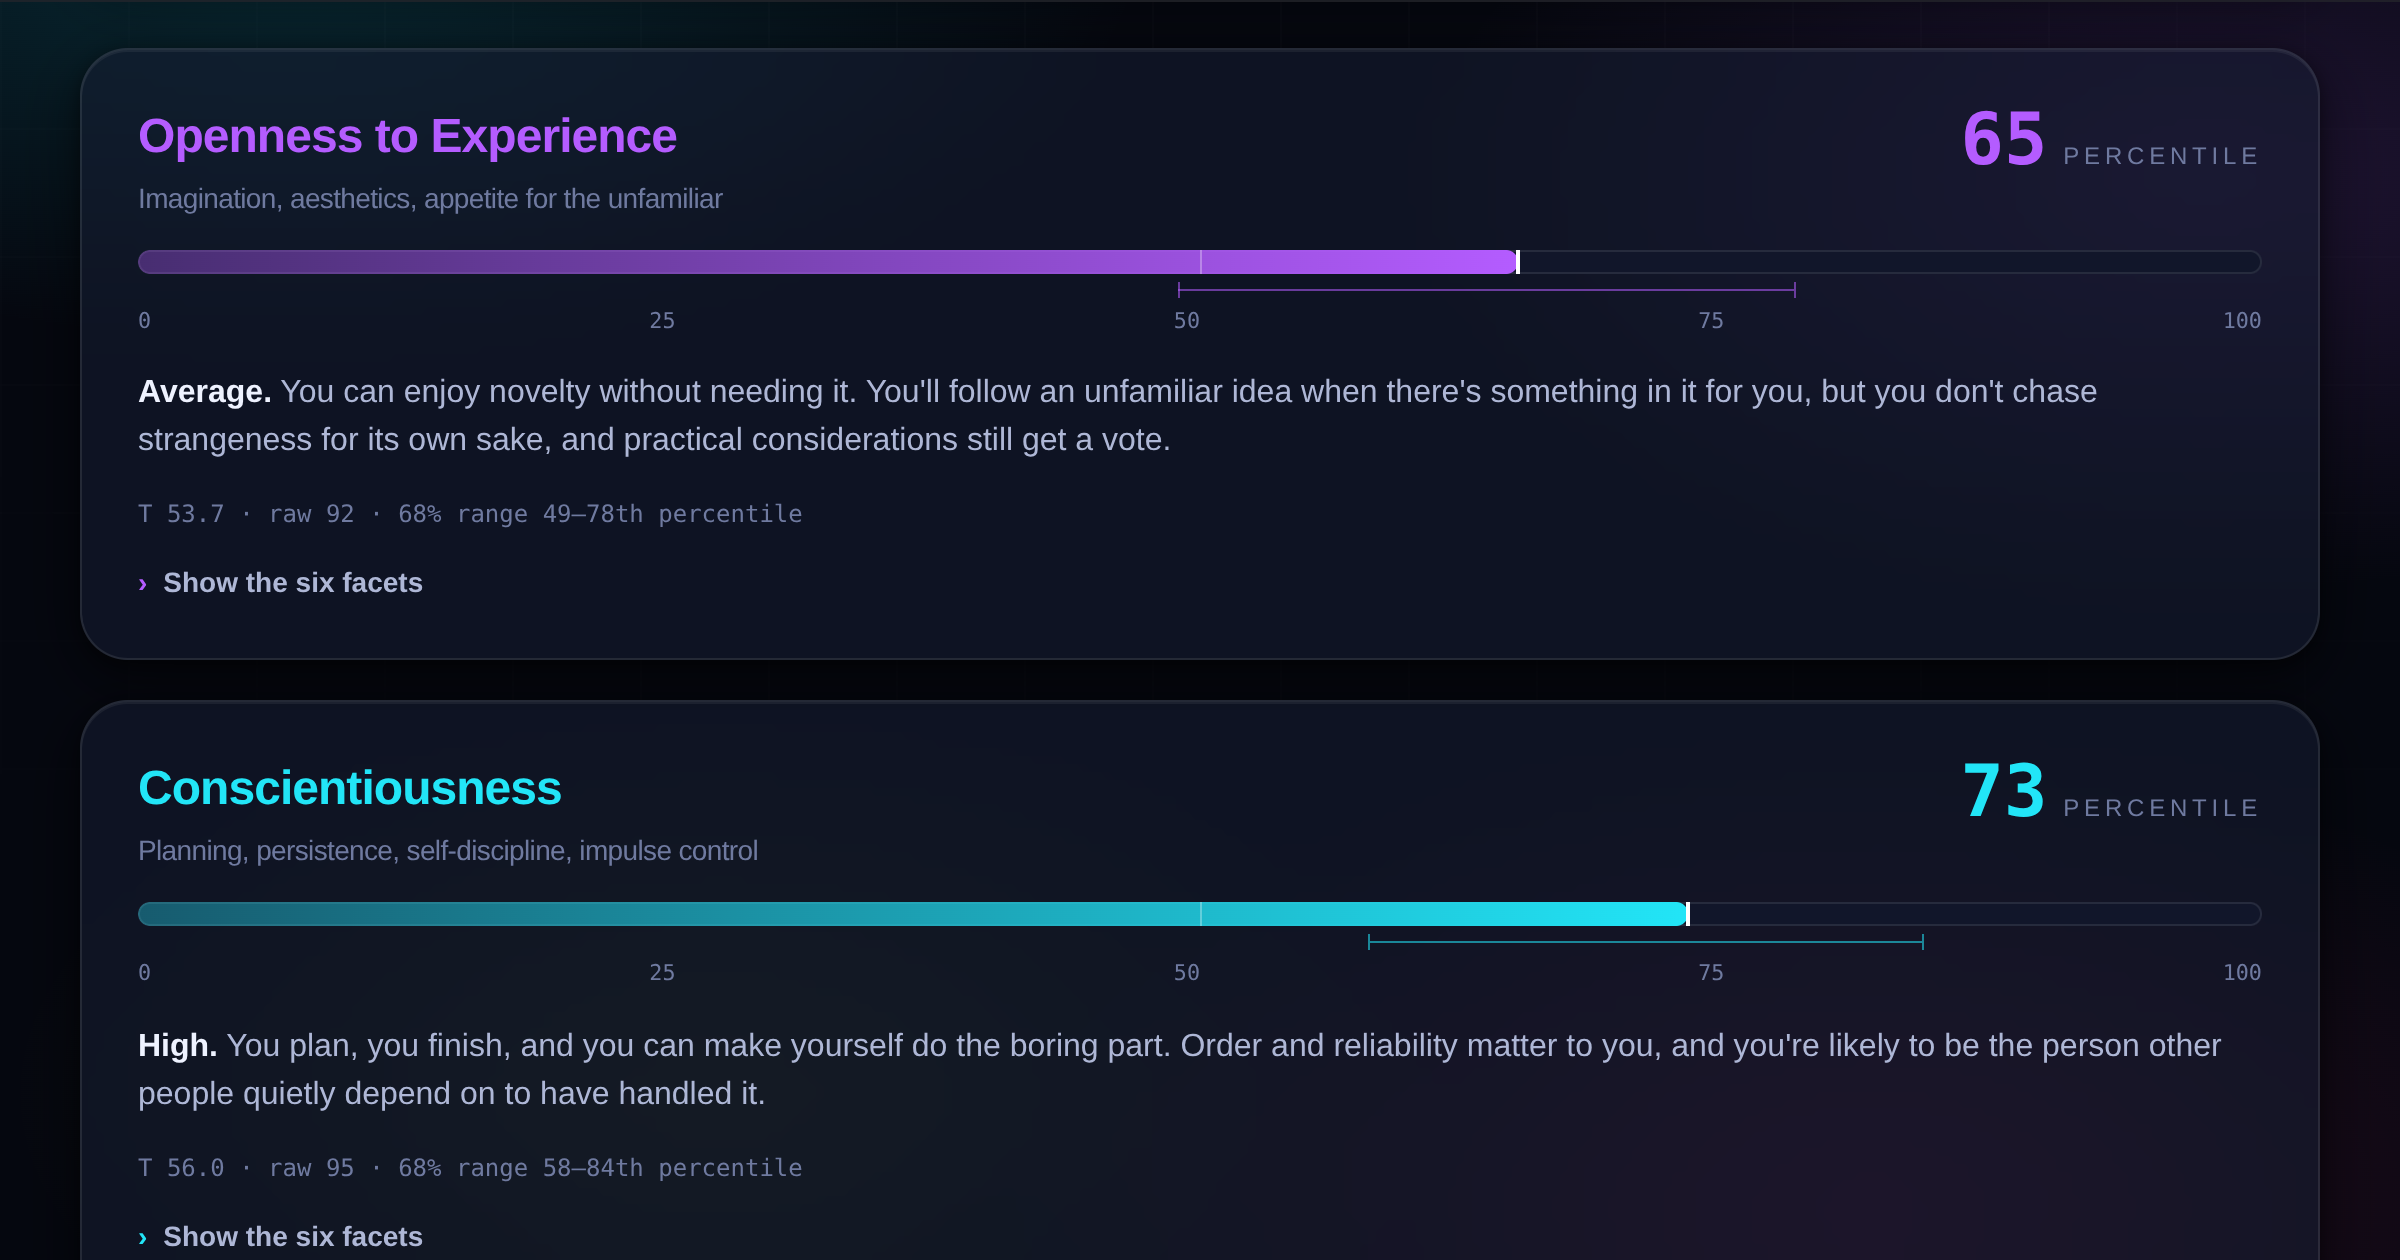Click the Openness stats line 'T 53.7'
This screenshot has width=2400, height=1260.
(x=470, y=514)
